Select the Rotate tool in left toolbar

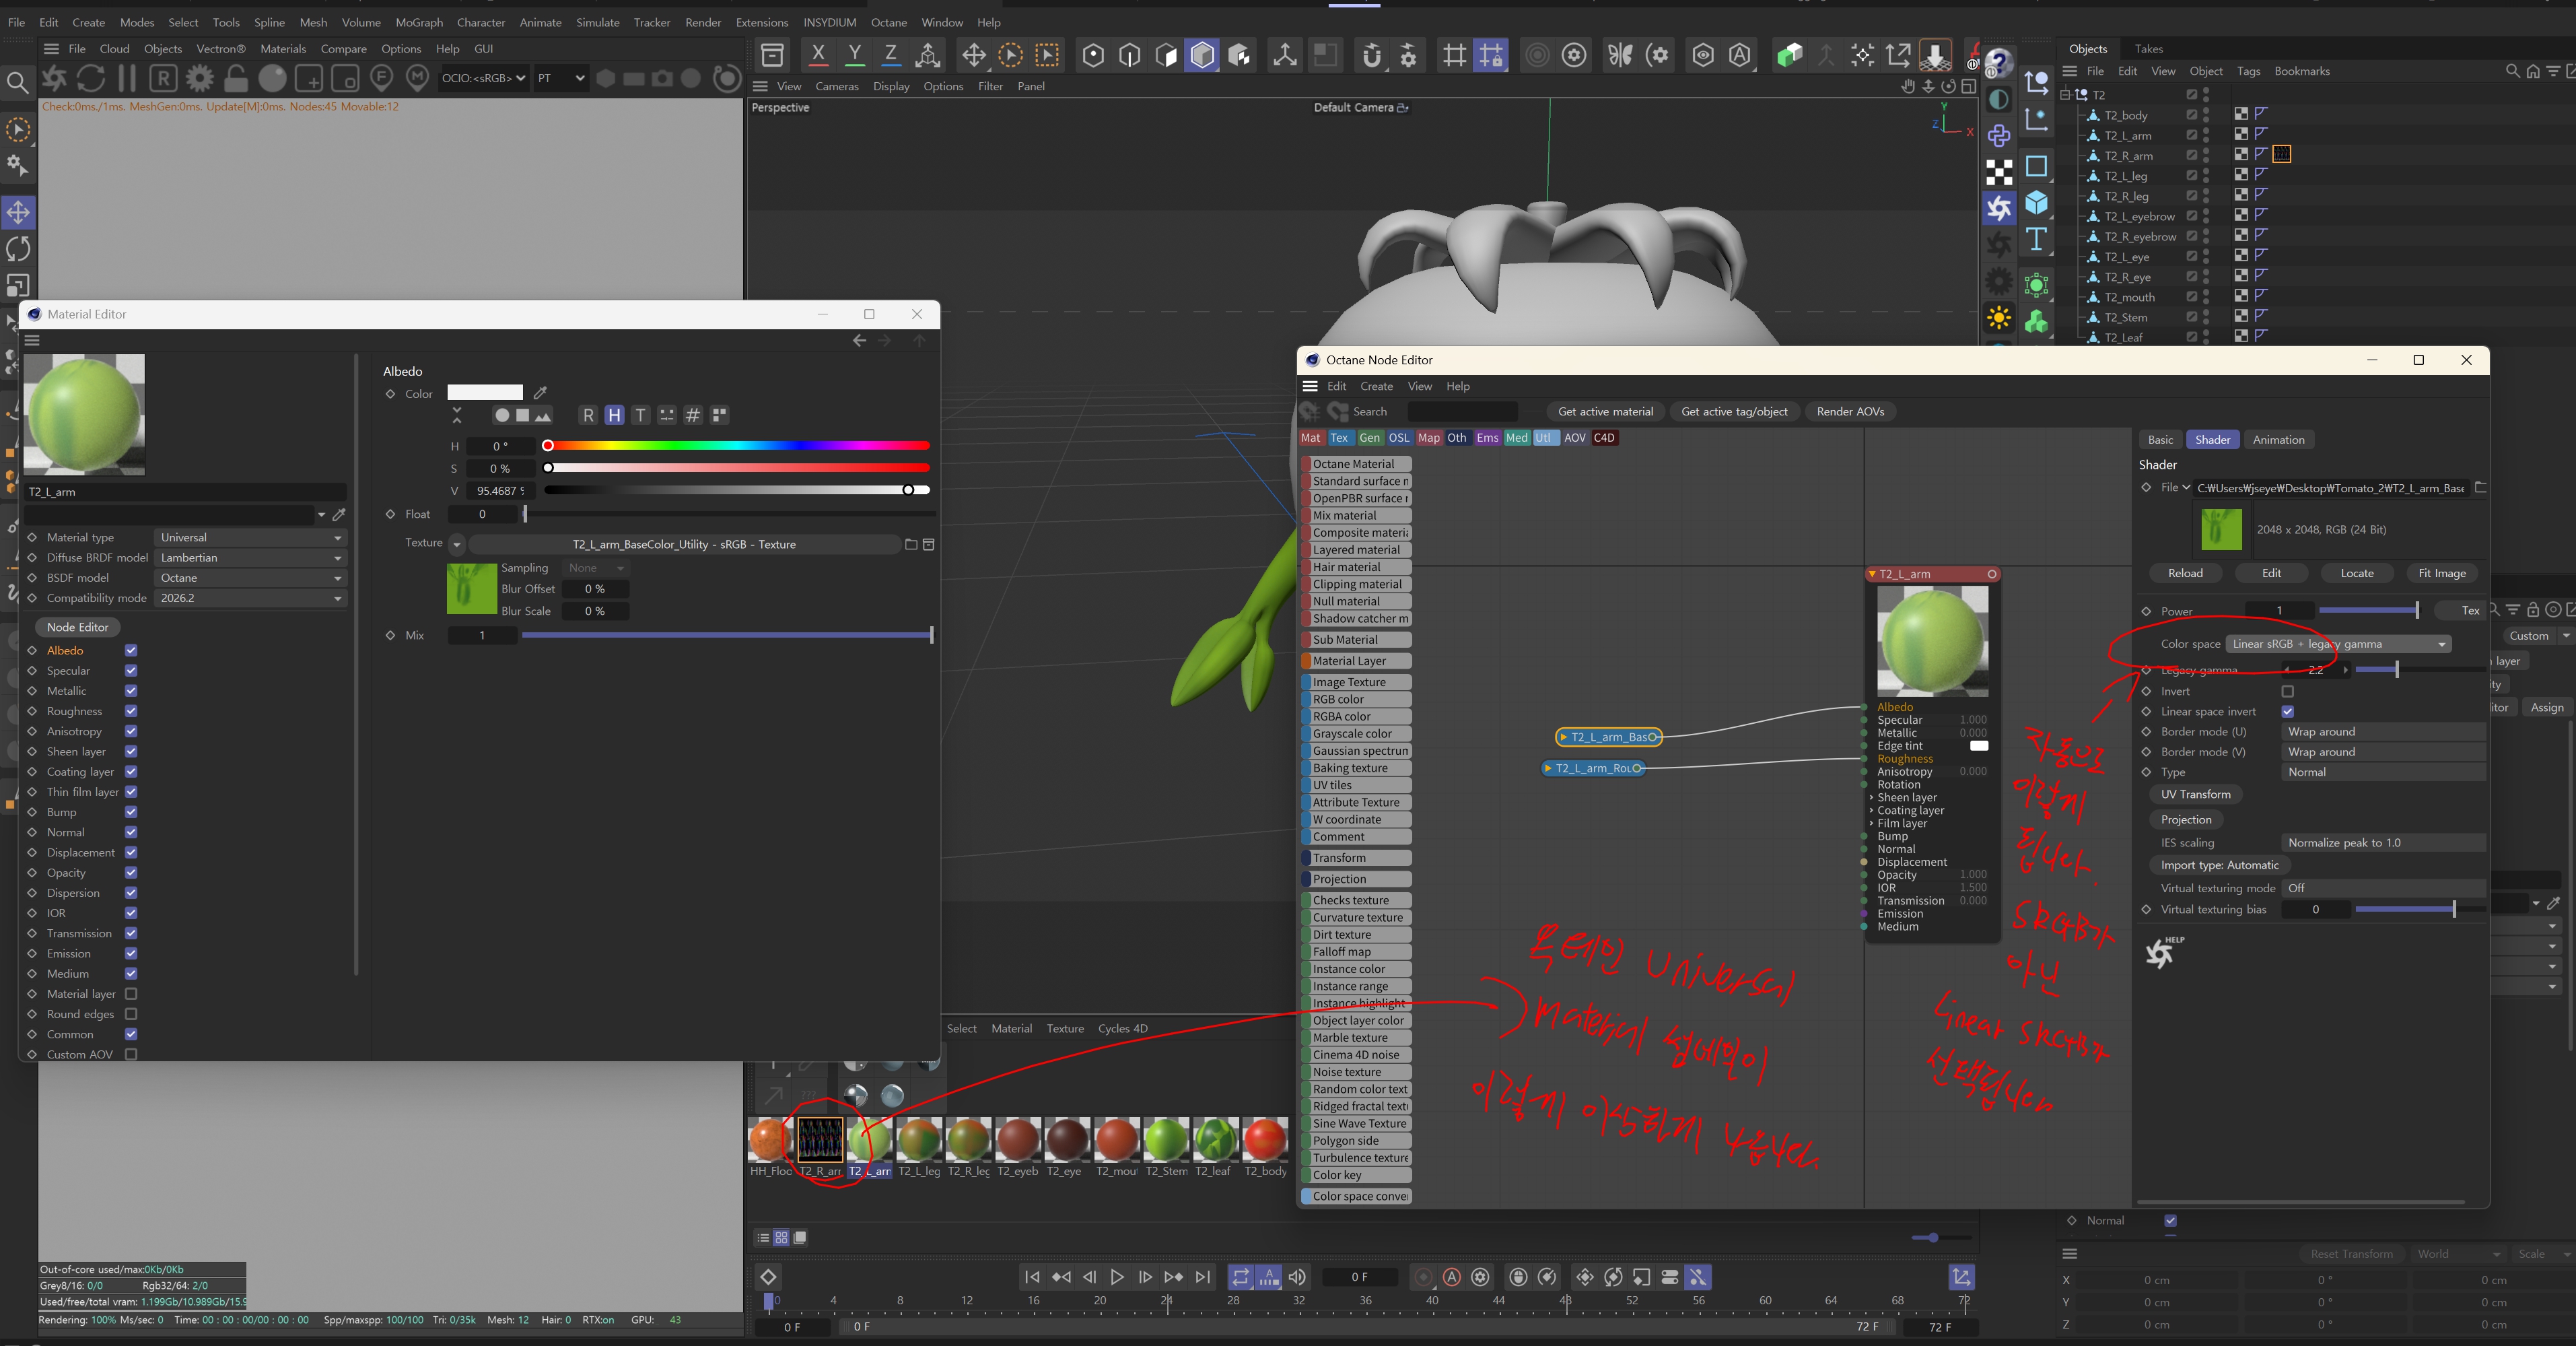pos(18,249)
